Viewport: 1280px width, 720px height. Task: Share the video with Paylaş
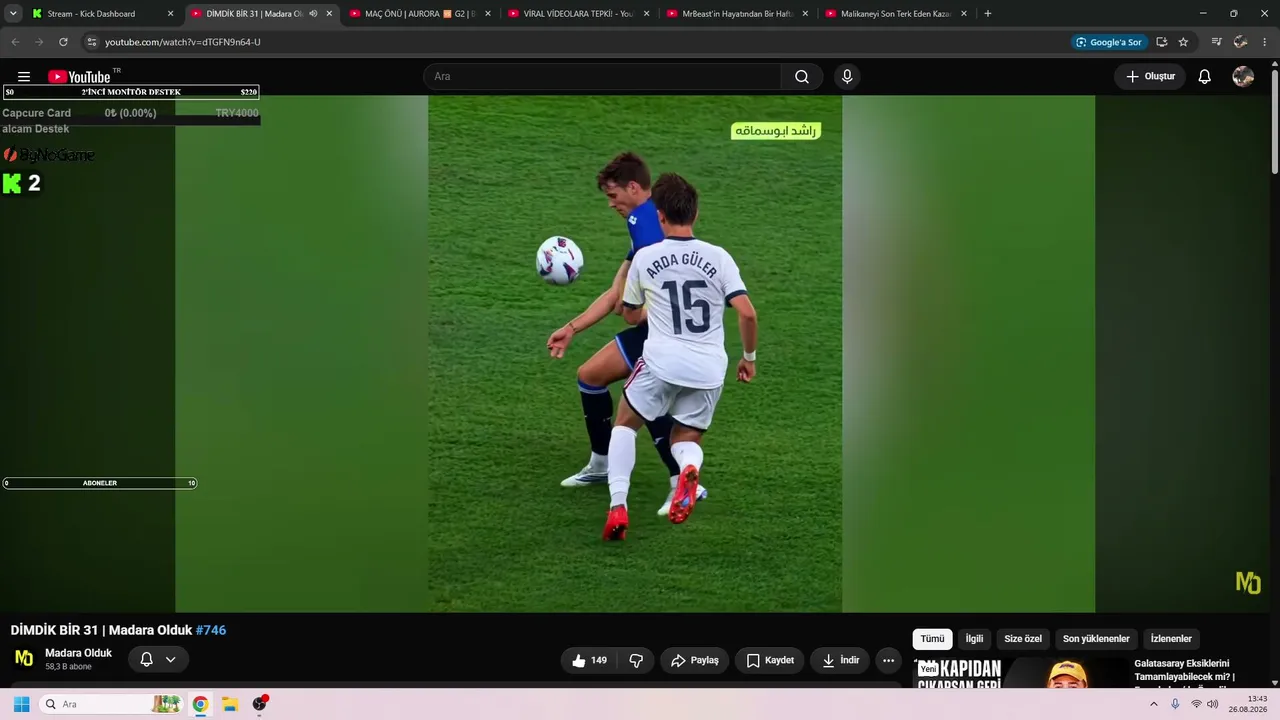tap(695, 660)
